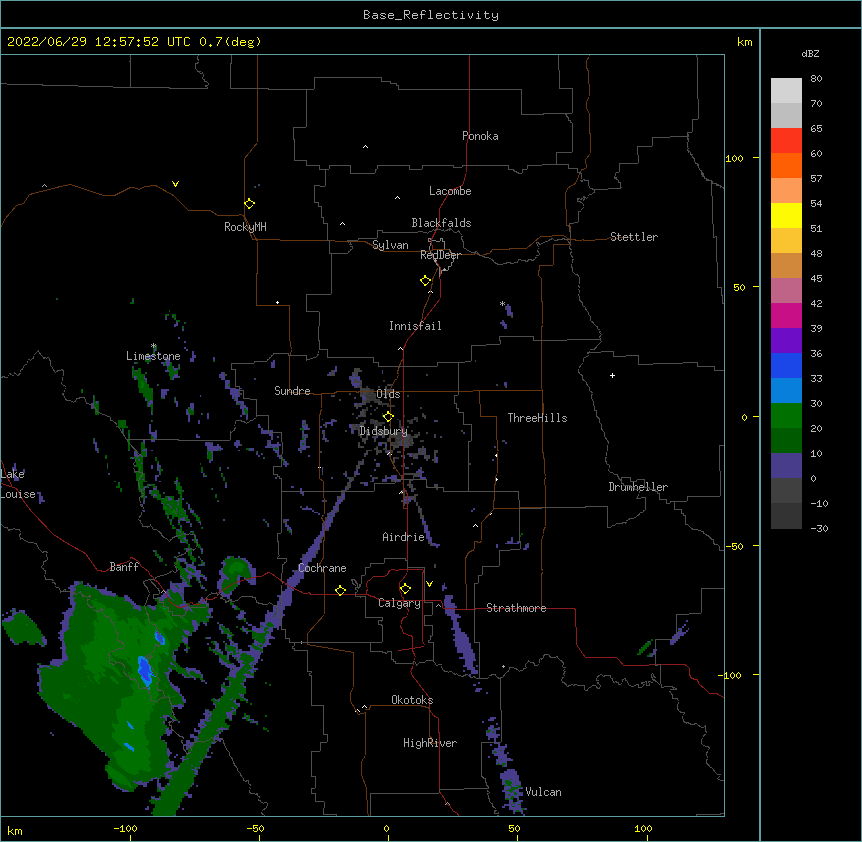Click the Sundre city label
The height and width of the screenshot is (842, 862).
coord(292,391)
